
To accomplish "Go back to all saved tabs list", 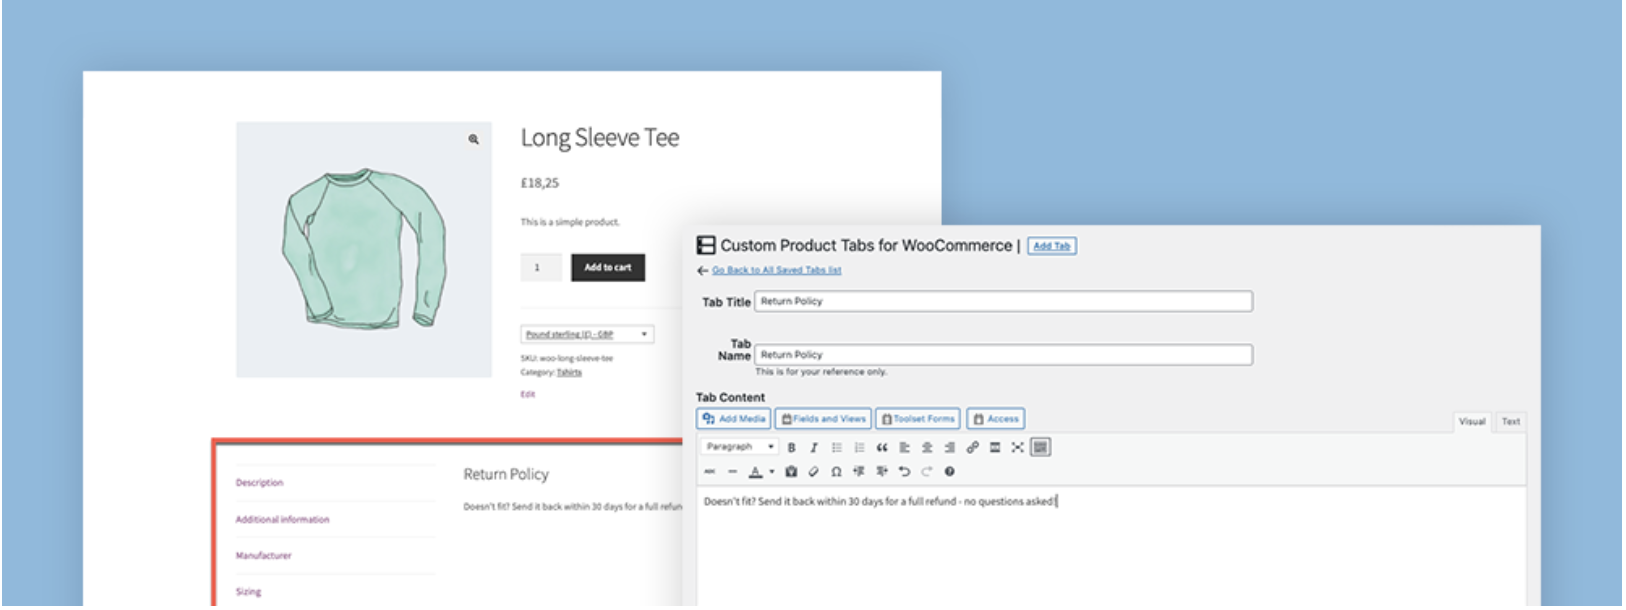I will click(776, 270).
